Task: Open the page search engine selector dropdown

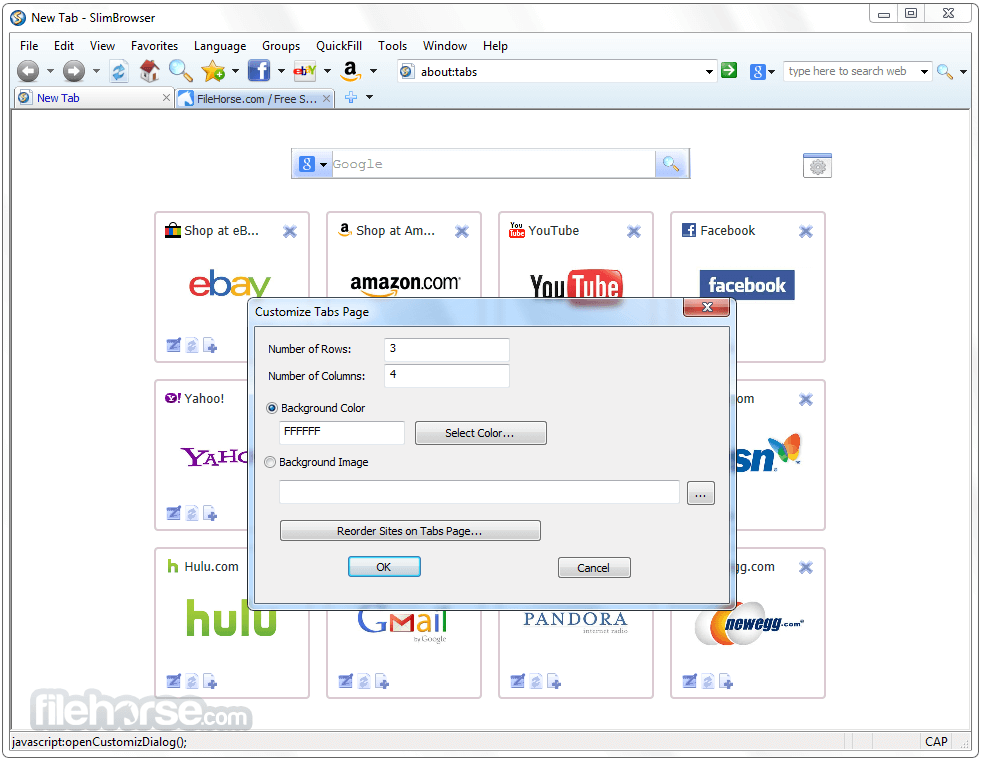Action: coord(324,165)
